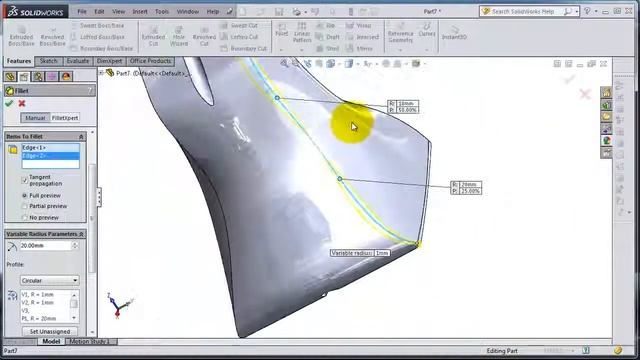Viewport: 640px width, 360px height.
Task: Open the FeatureManager design tree tab icon
Action: click(x=10, y=76)
